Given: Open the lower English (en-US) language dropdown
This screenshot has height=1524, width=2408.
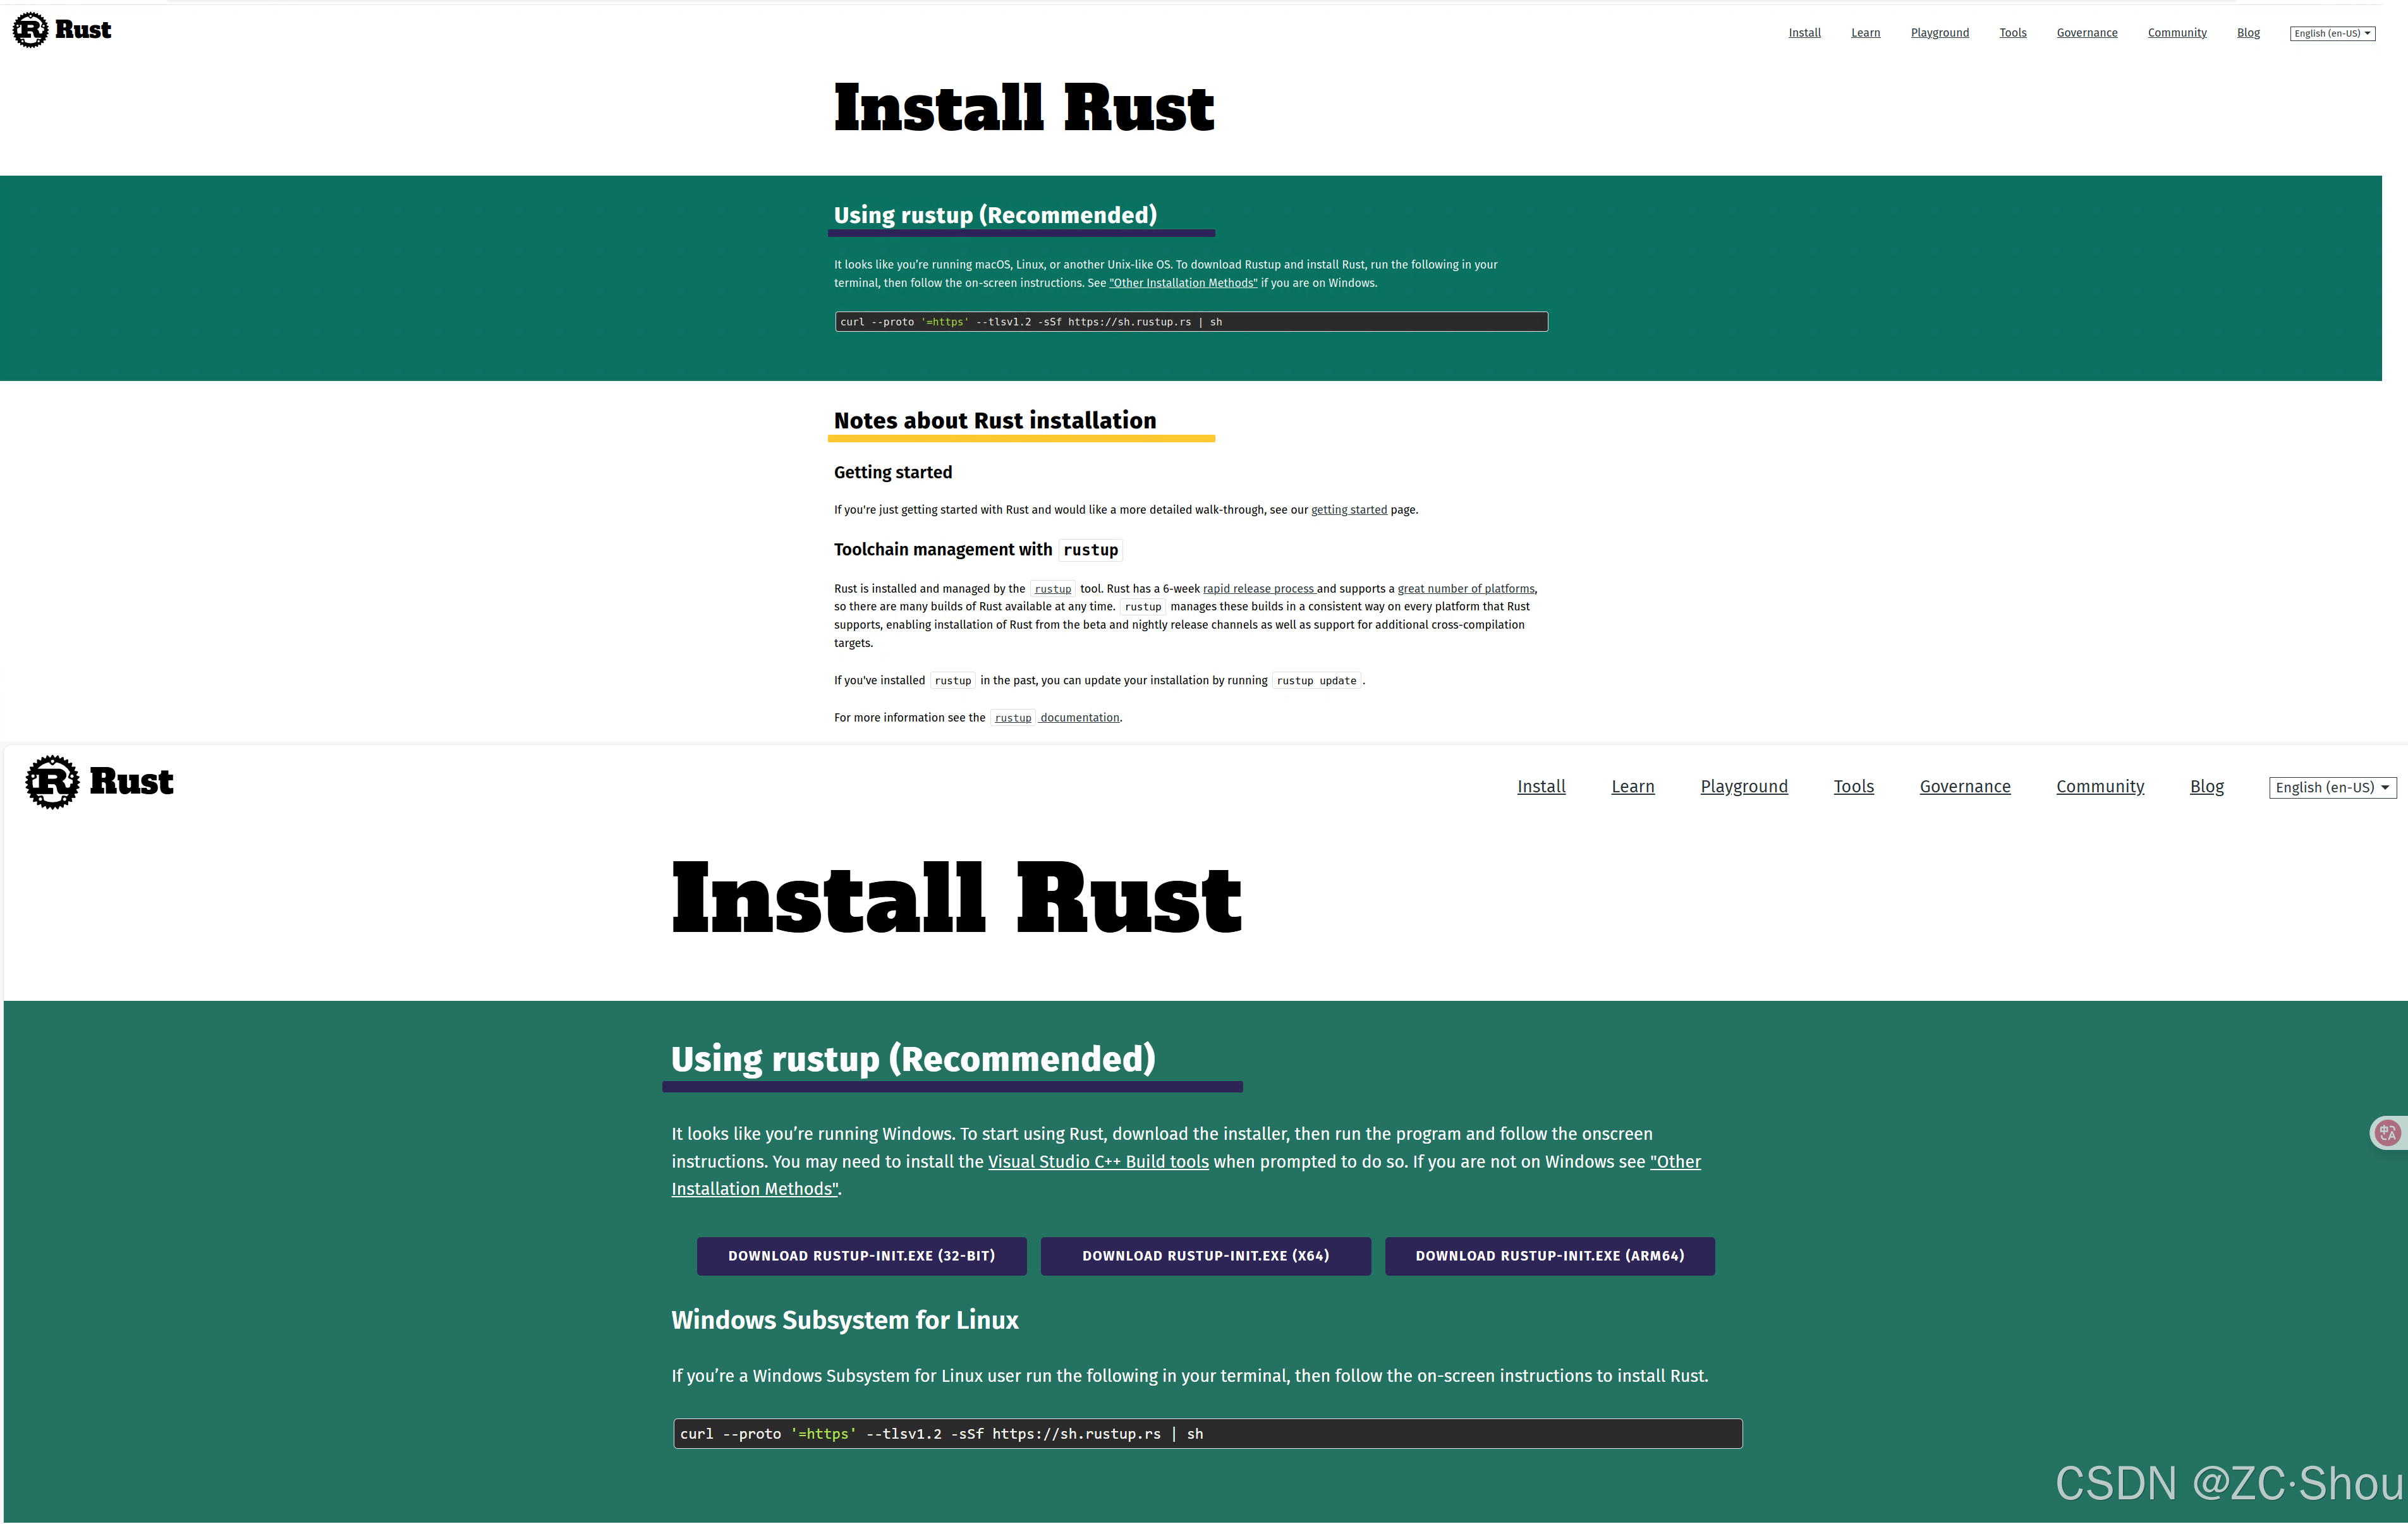Looking at the screenshot, I should point(2332,788).
